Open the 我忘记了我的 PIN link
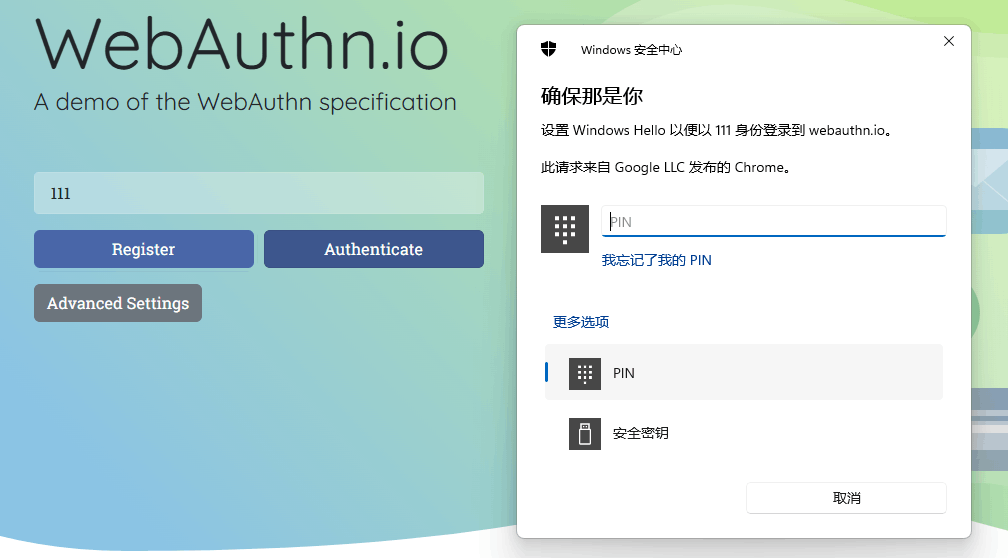The image size is (1008, 558). click(x=656, y=260)
